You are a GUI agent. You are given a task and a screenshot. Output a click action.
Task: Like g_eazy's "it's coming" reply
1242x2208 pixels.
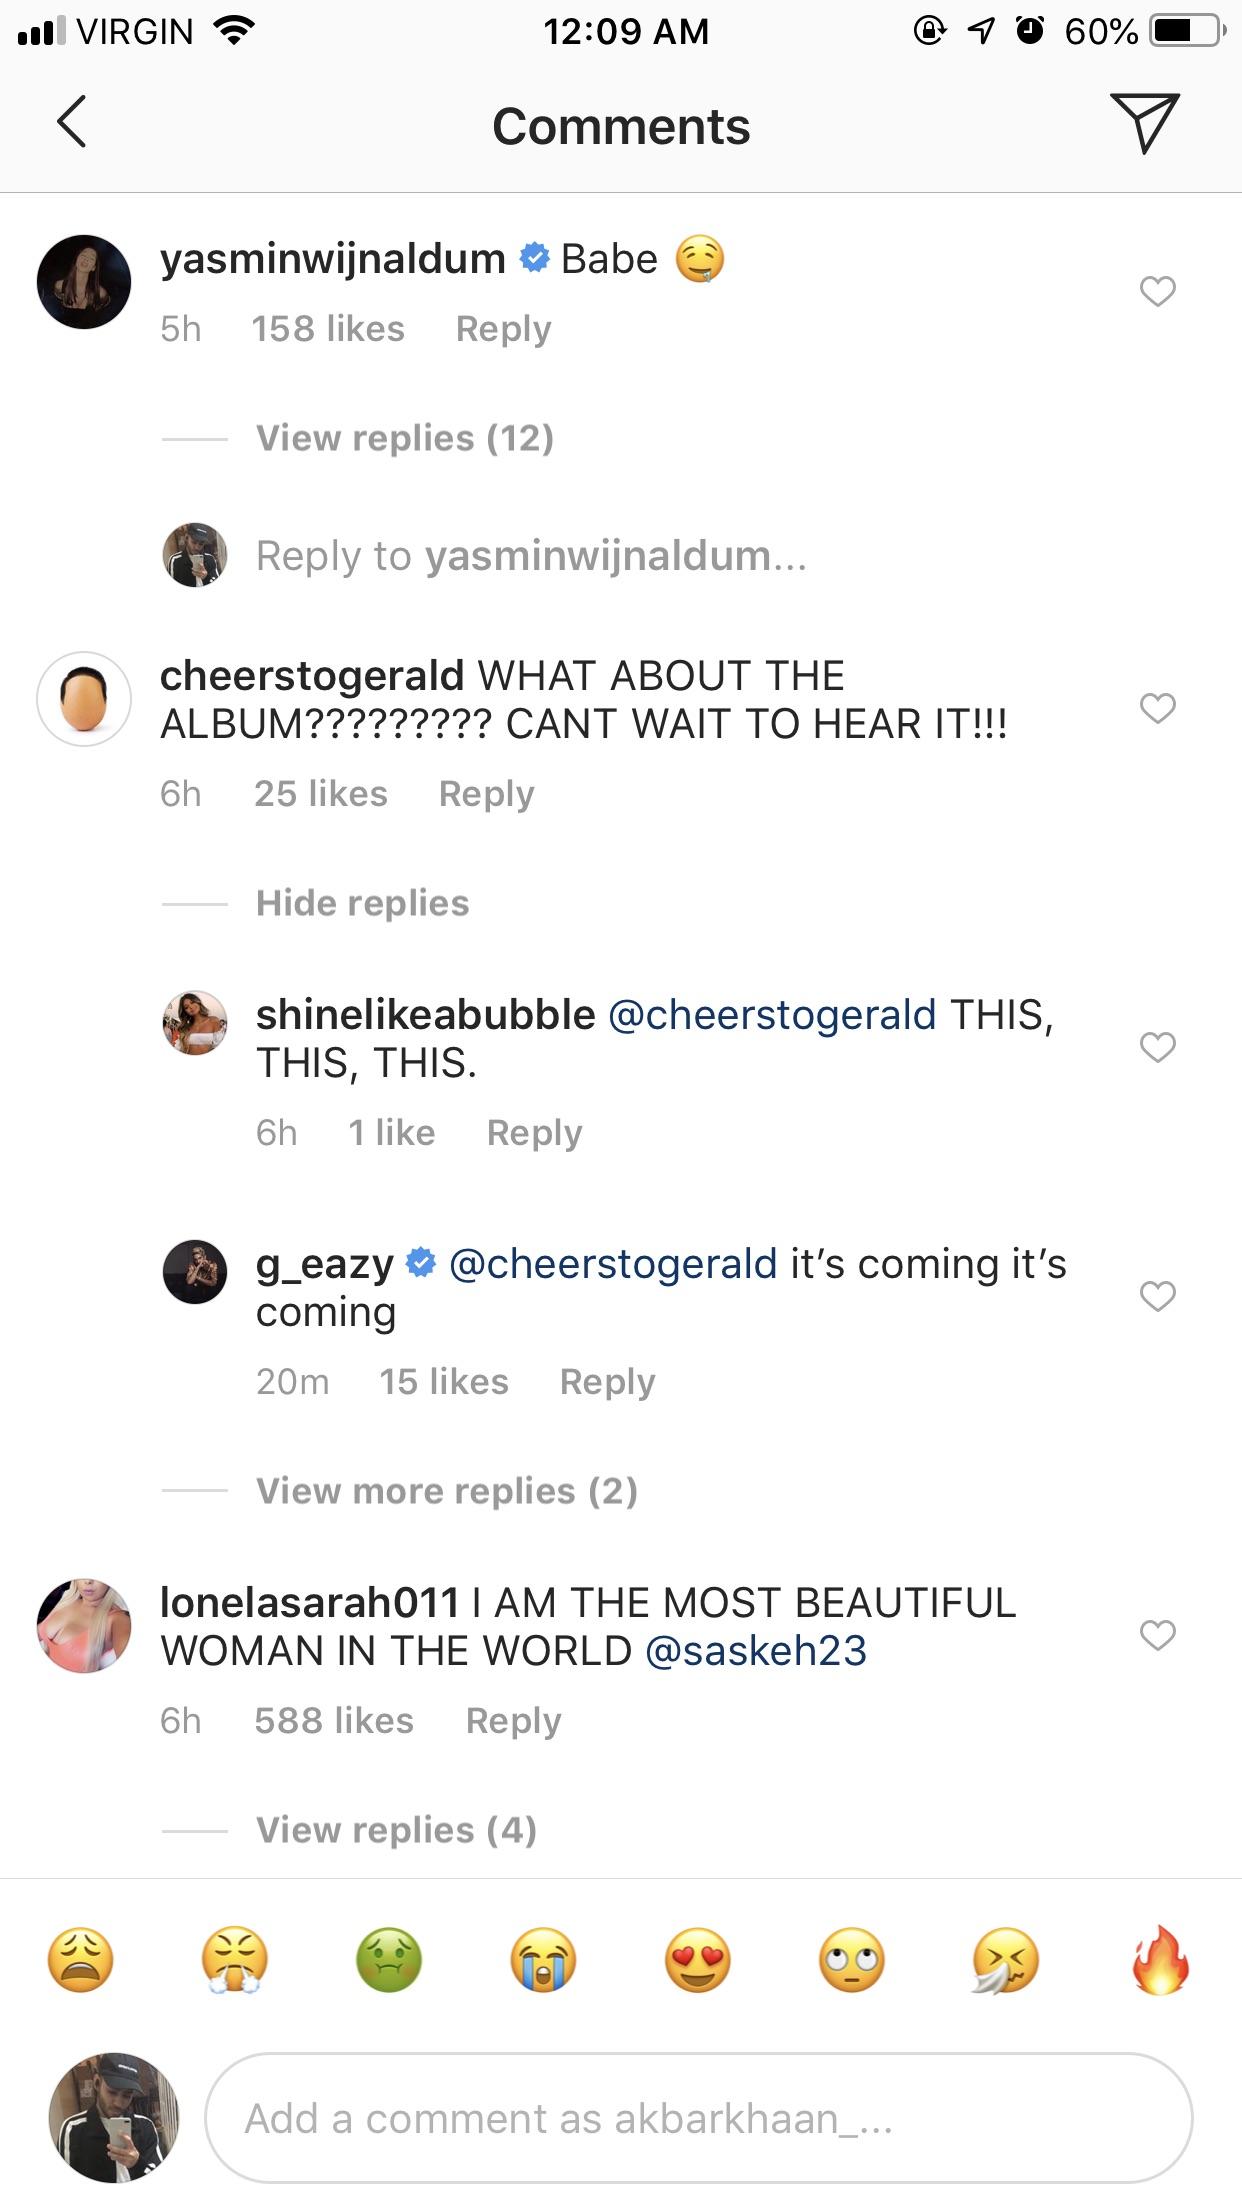(1158, 1297)
